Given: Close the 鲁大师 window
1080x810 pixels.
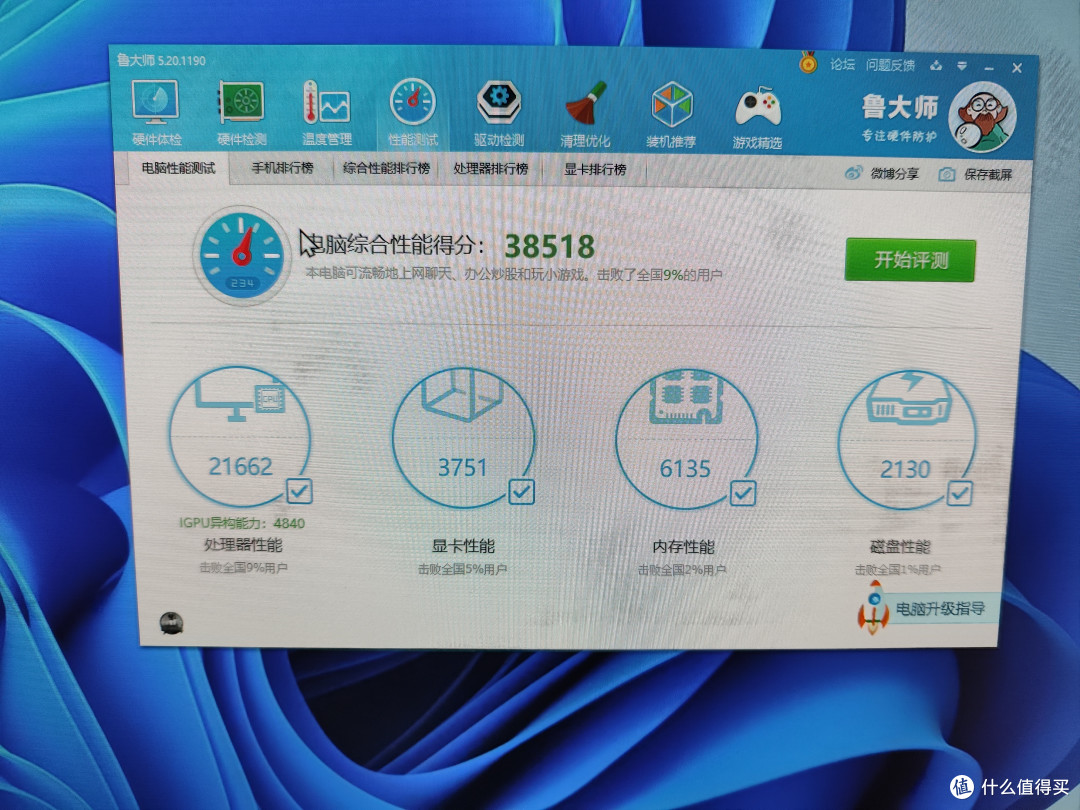Looking at the screenshot, I should tap(1017, 68).
